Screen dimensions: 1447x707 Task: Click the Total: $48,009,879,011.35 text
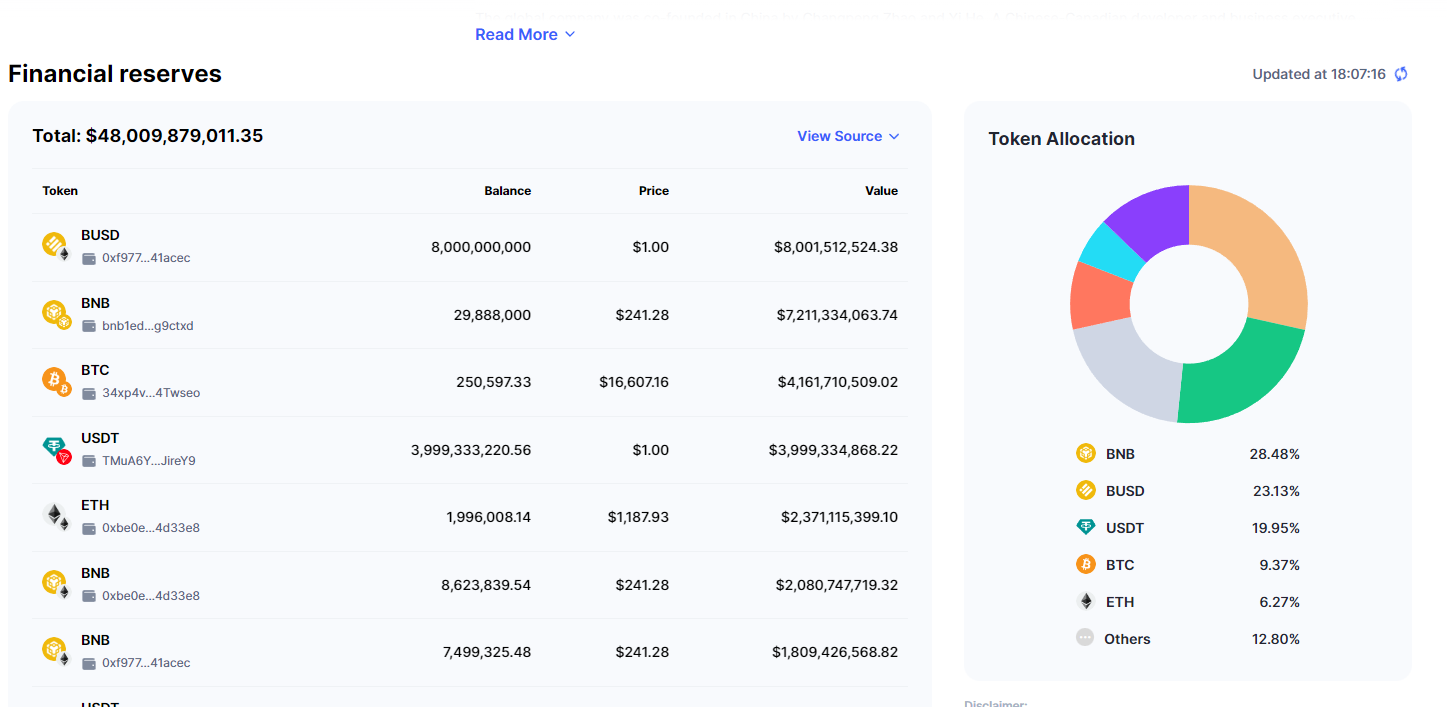(x=148, y=136)
